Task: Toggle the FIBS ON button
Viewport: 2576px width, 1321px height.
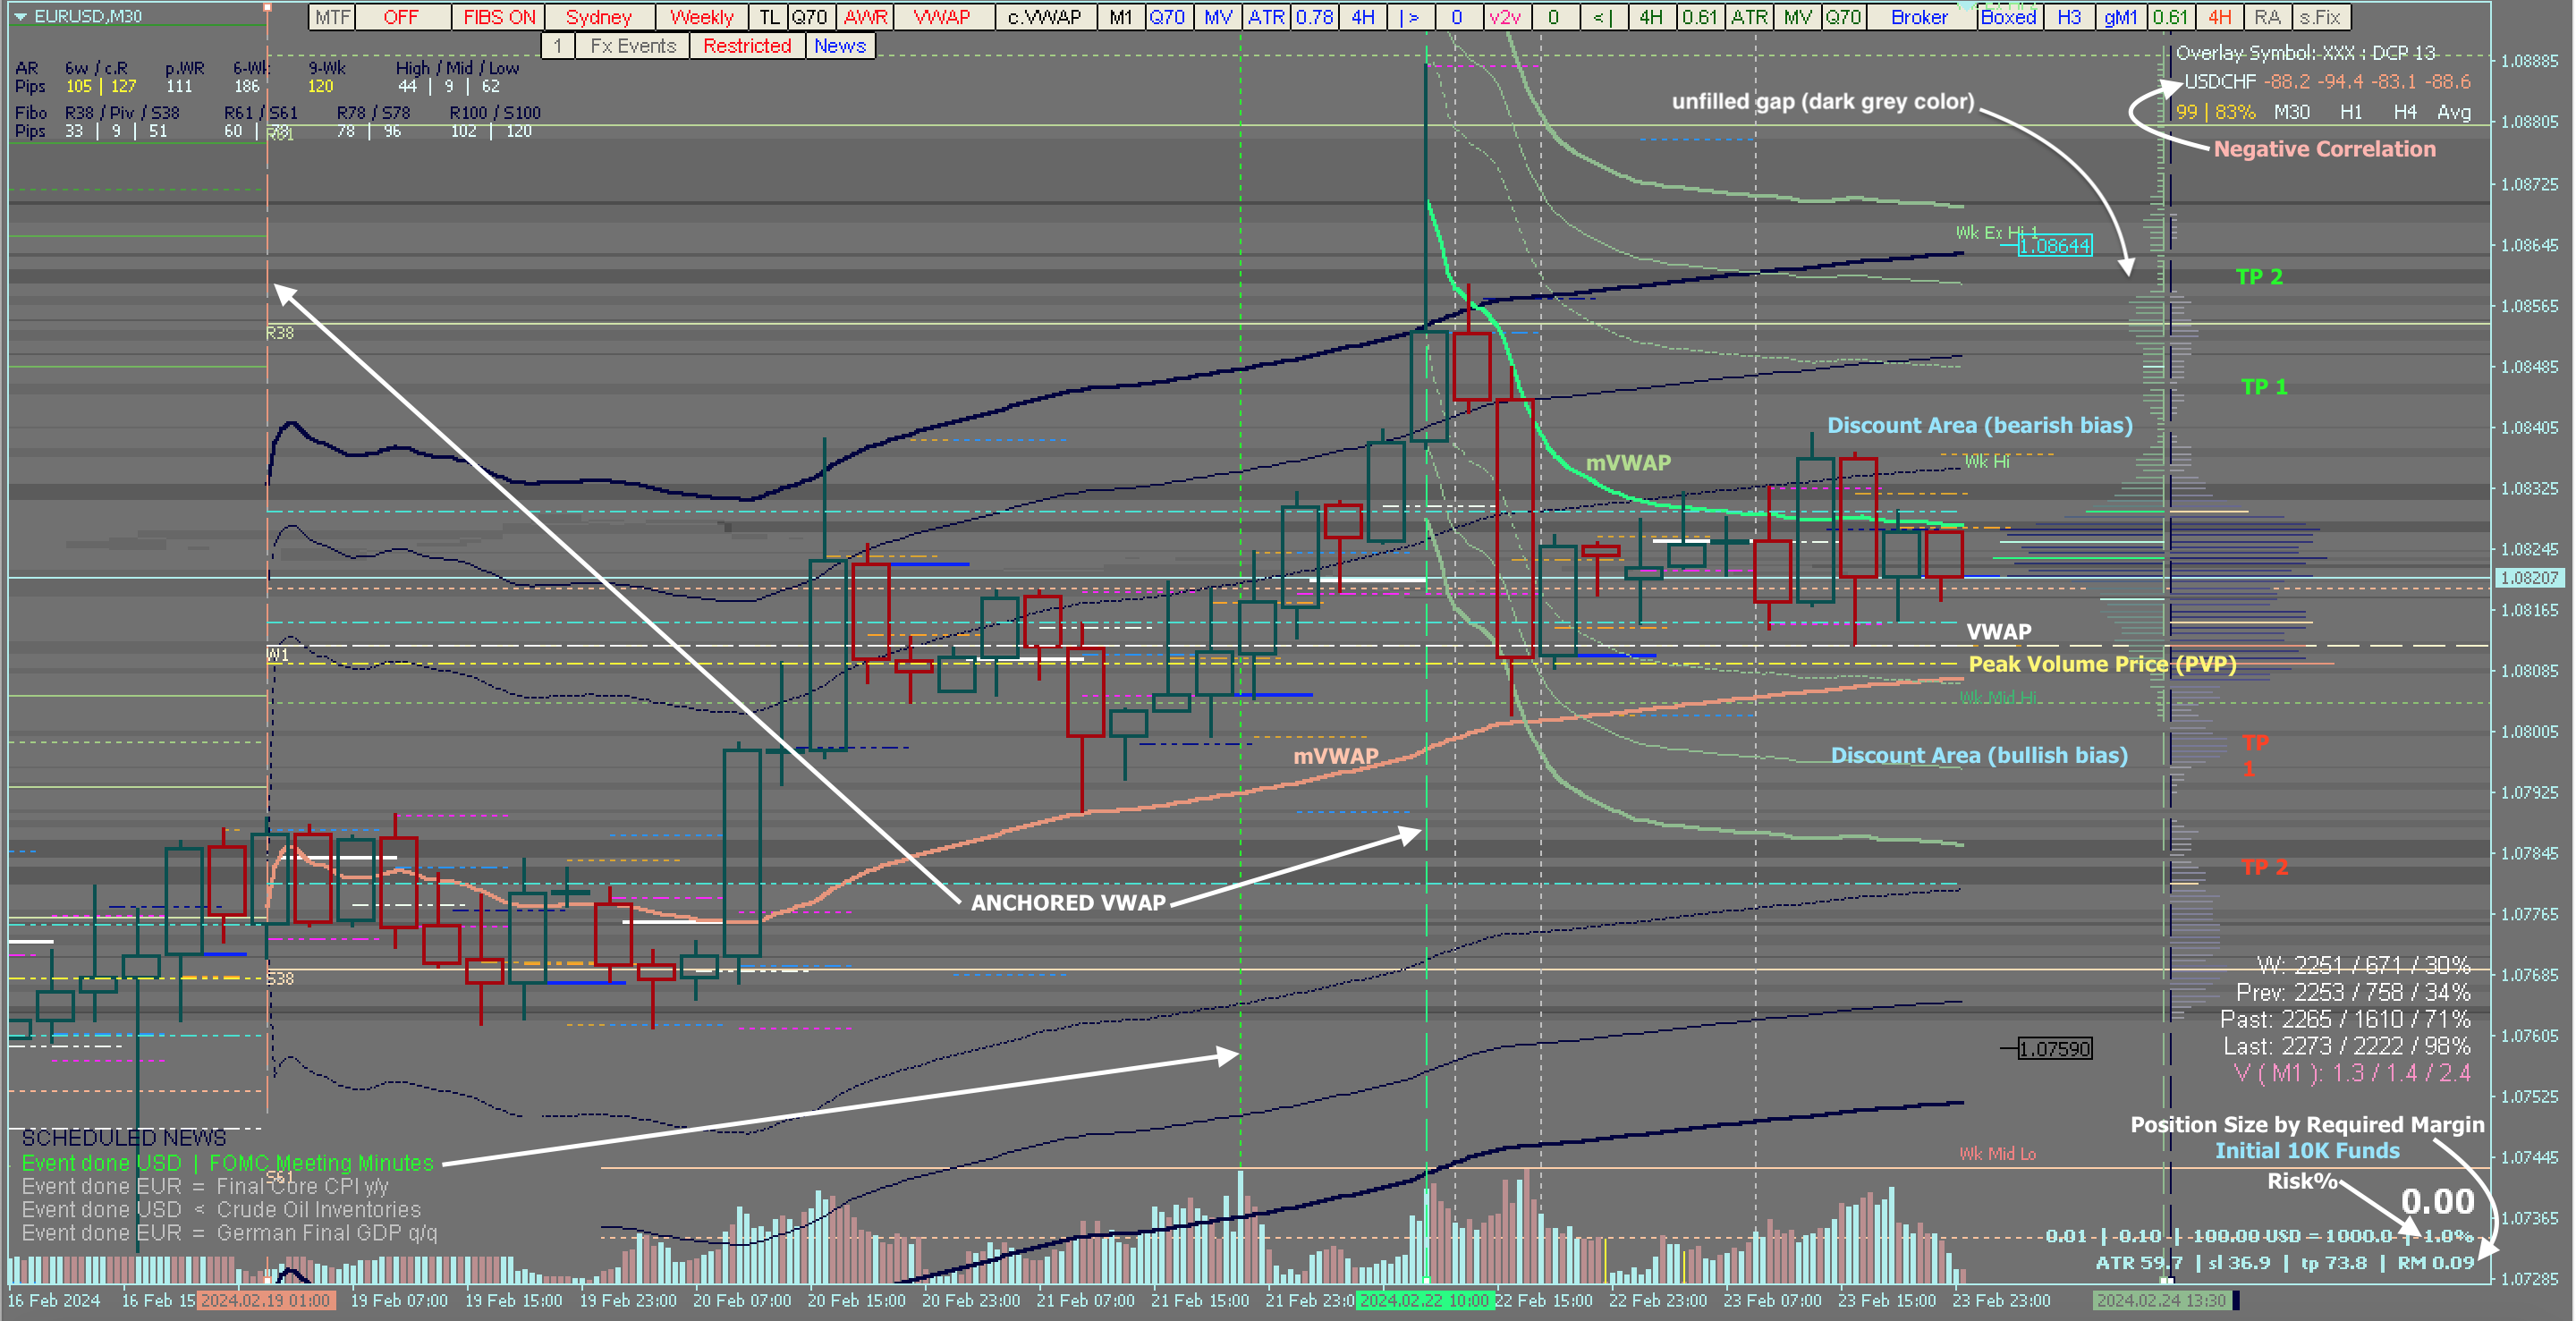Action: (x=498, y=17)
